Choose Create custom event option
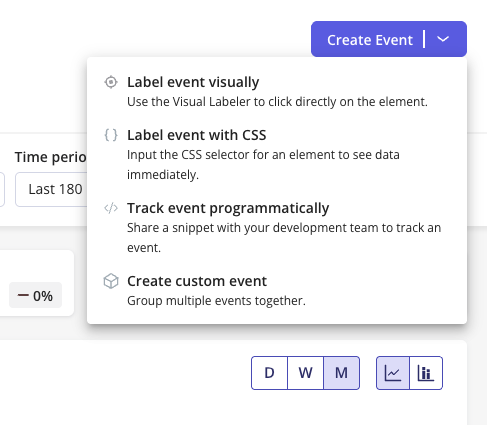 click(277, 290)
